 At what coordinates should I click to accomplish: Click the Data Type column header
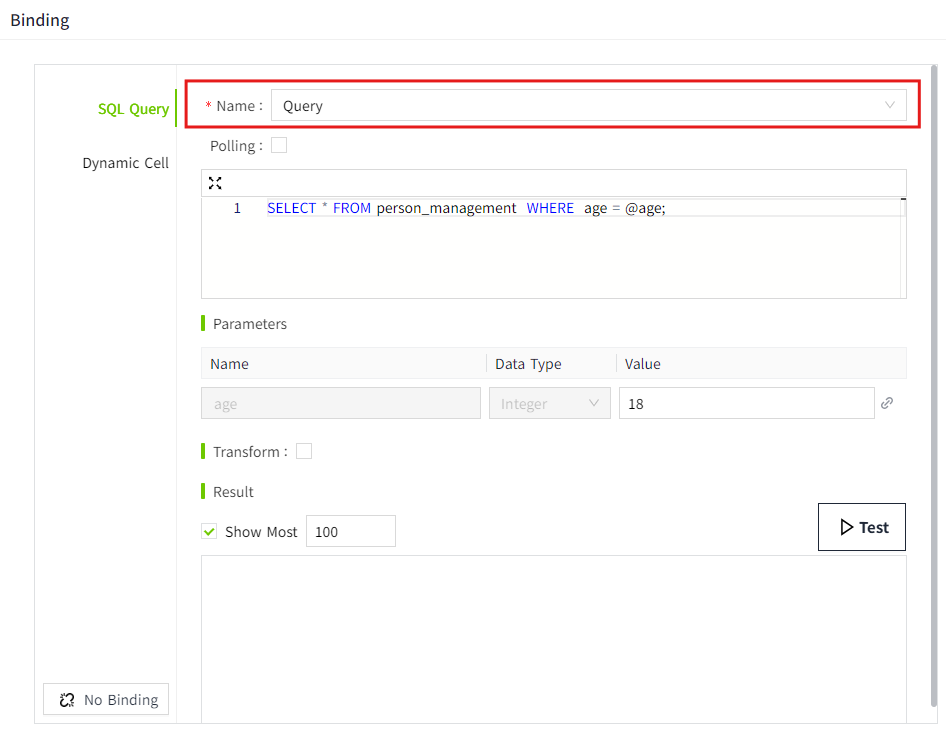(528, 364)
